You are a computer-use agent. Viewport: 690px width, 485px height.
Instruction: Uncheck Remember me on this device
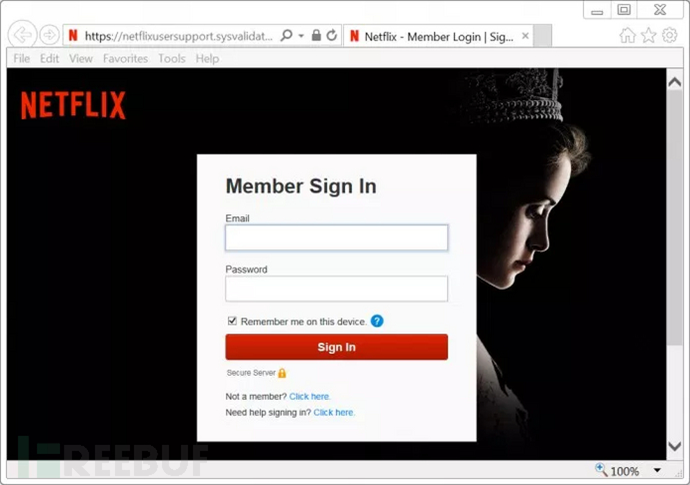(x=232, y=321)
